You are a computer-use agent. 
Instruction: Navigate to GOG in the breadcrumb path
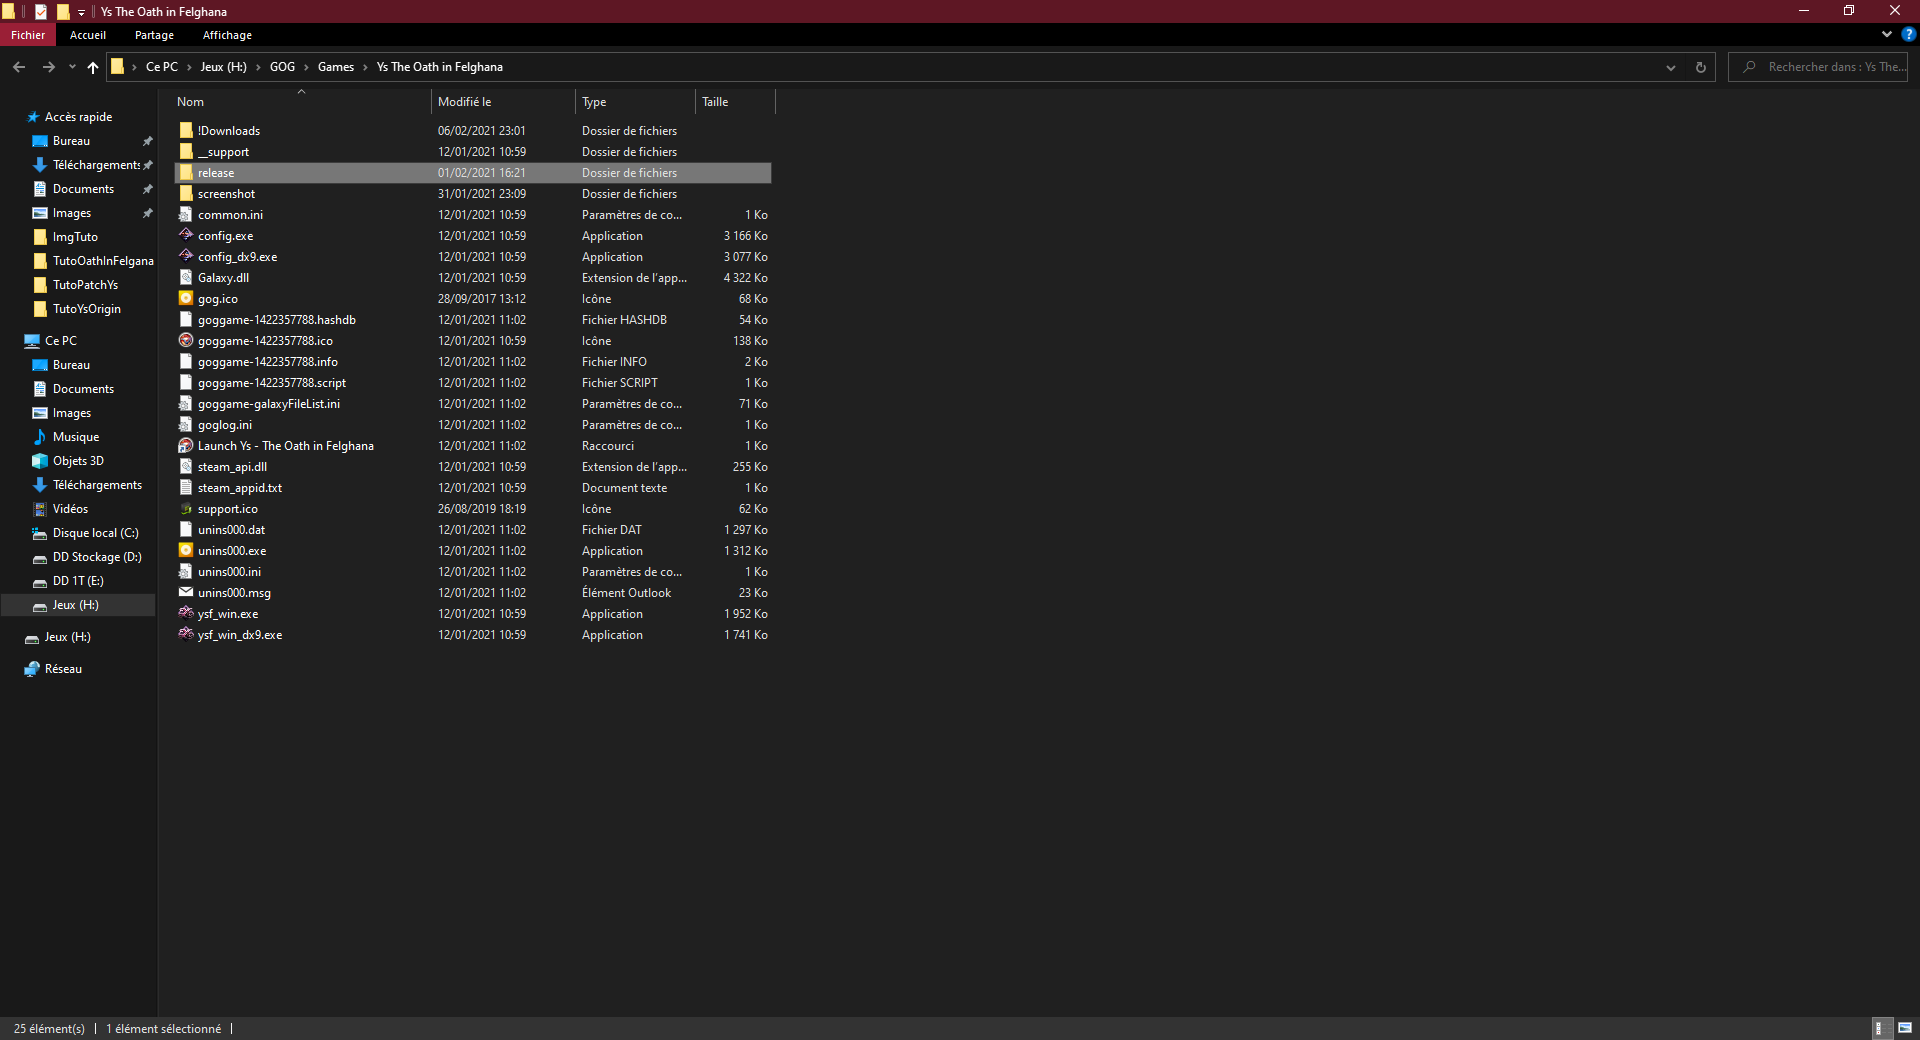282,67
